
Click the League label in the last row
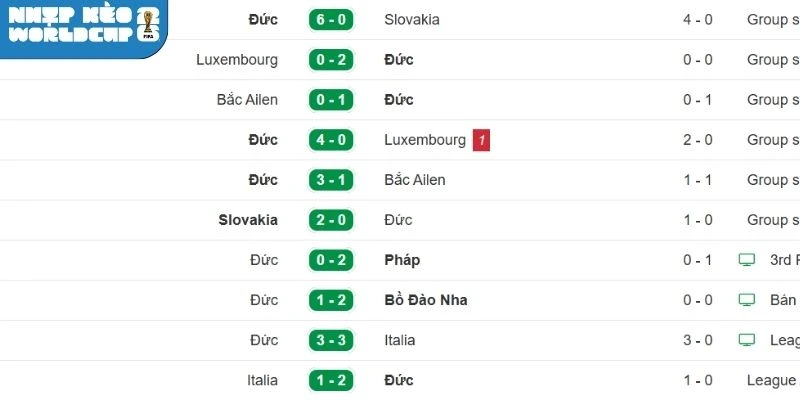pyautogui.click(x=772, y=380)
